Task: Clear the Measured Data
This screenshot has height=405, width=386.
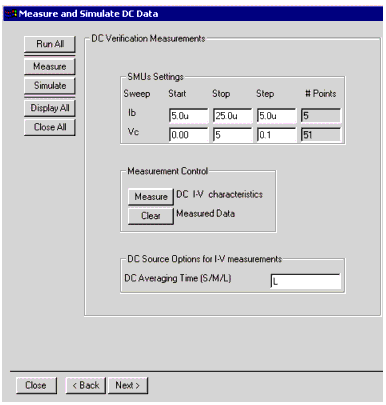Action: (151, 216)
